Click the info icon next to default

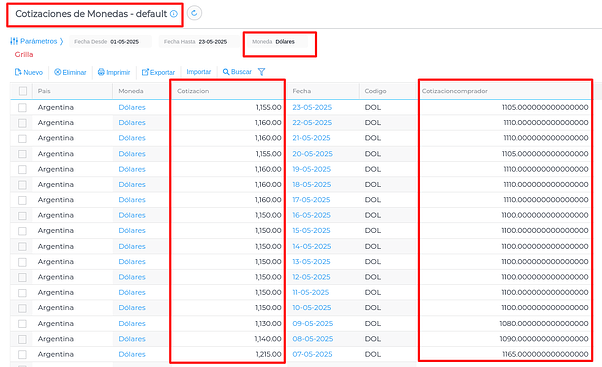point(174,14)
